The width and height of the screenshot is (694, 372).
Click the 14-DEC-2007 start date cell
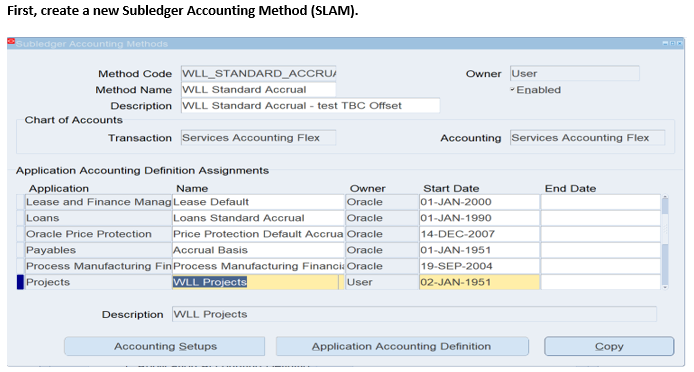point(479,234)
